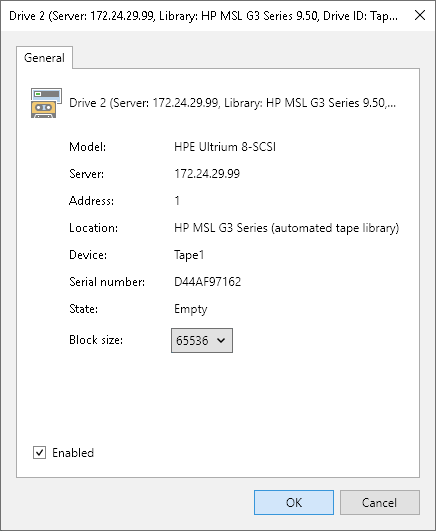This screenshot has width=436, height=531.
Task: Open the Block size dropdown
Action: (x=202, y=340)
